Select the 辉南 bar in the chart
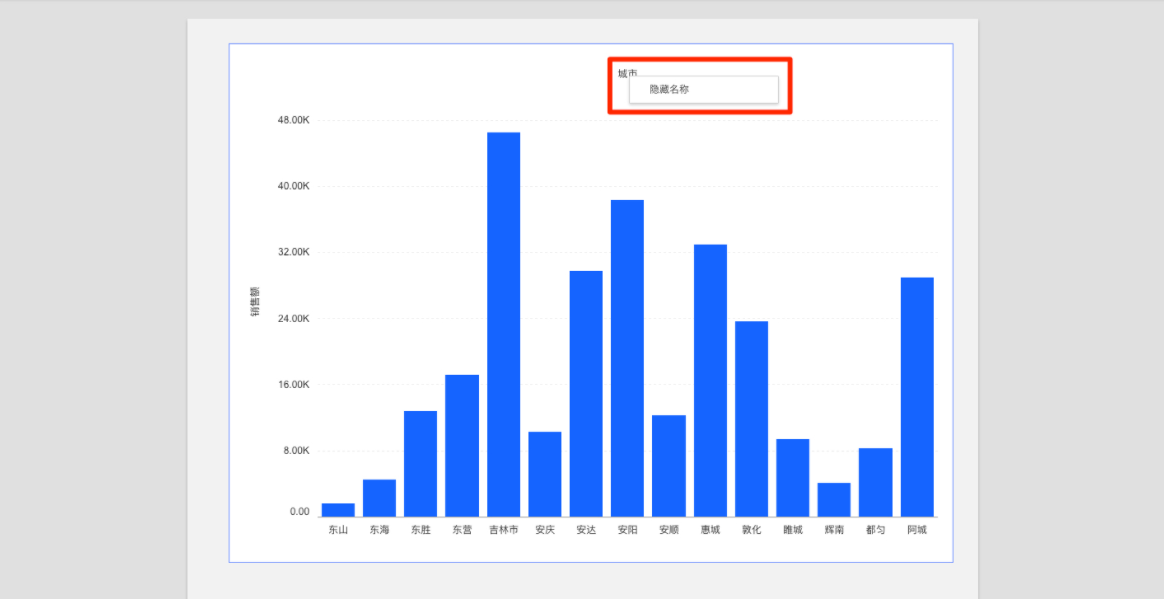This screenshot has height=599, width=1164. click(x=834, y=500)
